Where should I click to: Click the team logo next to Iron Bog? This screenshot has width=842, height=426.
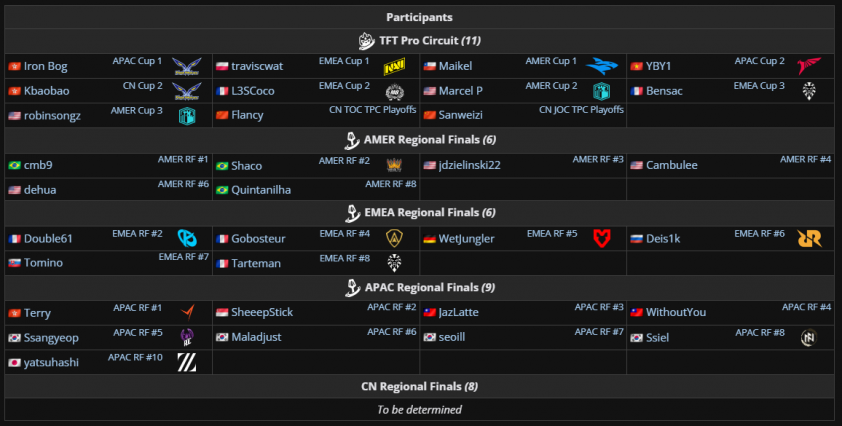point(186,67)
